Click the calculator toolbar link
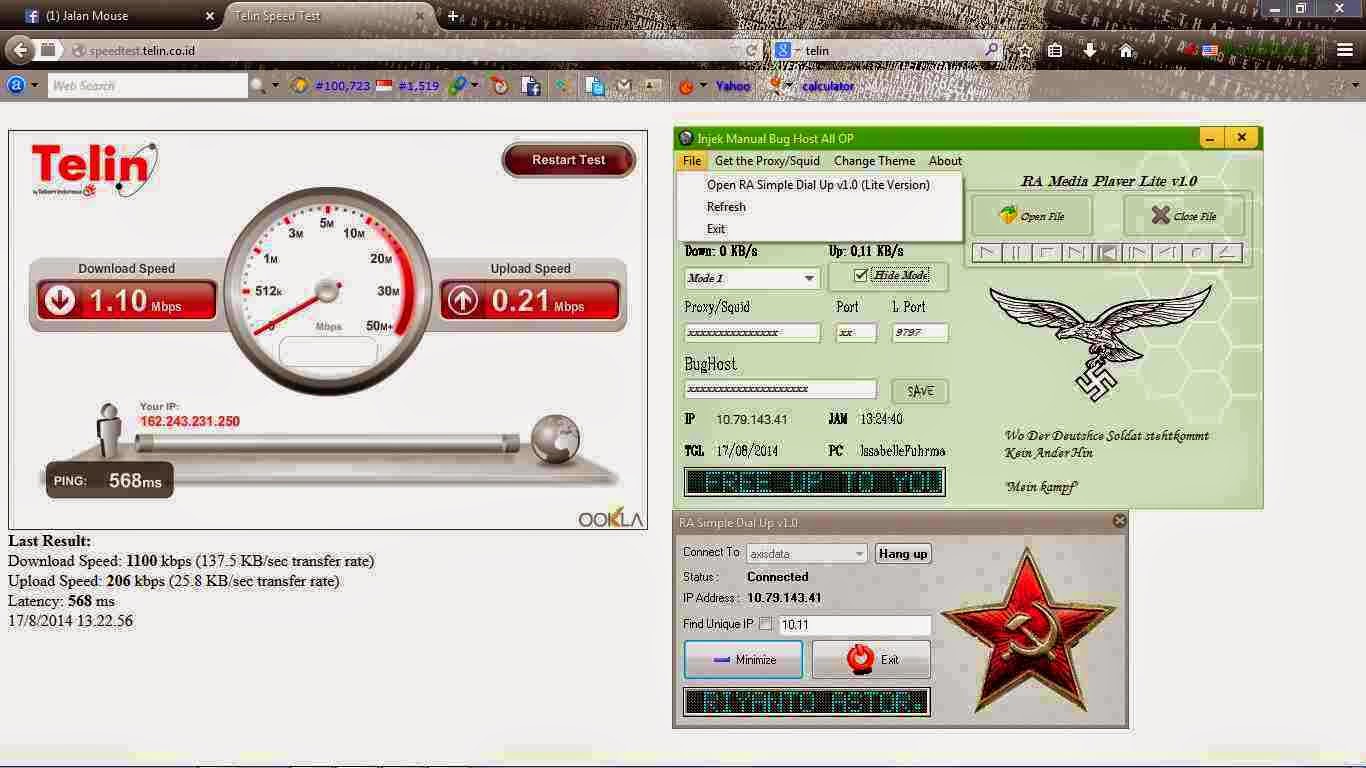Screen dimensions: 1366x768 (x=828, y=86)
